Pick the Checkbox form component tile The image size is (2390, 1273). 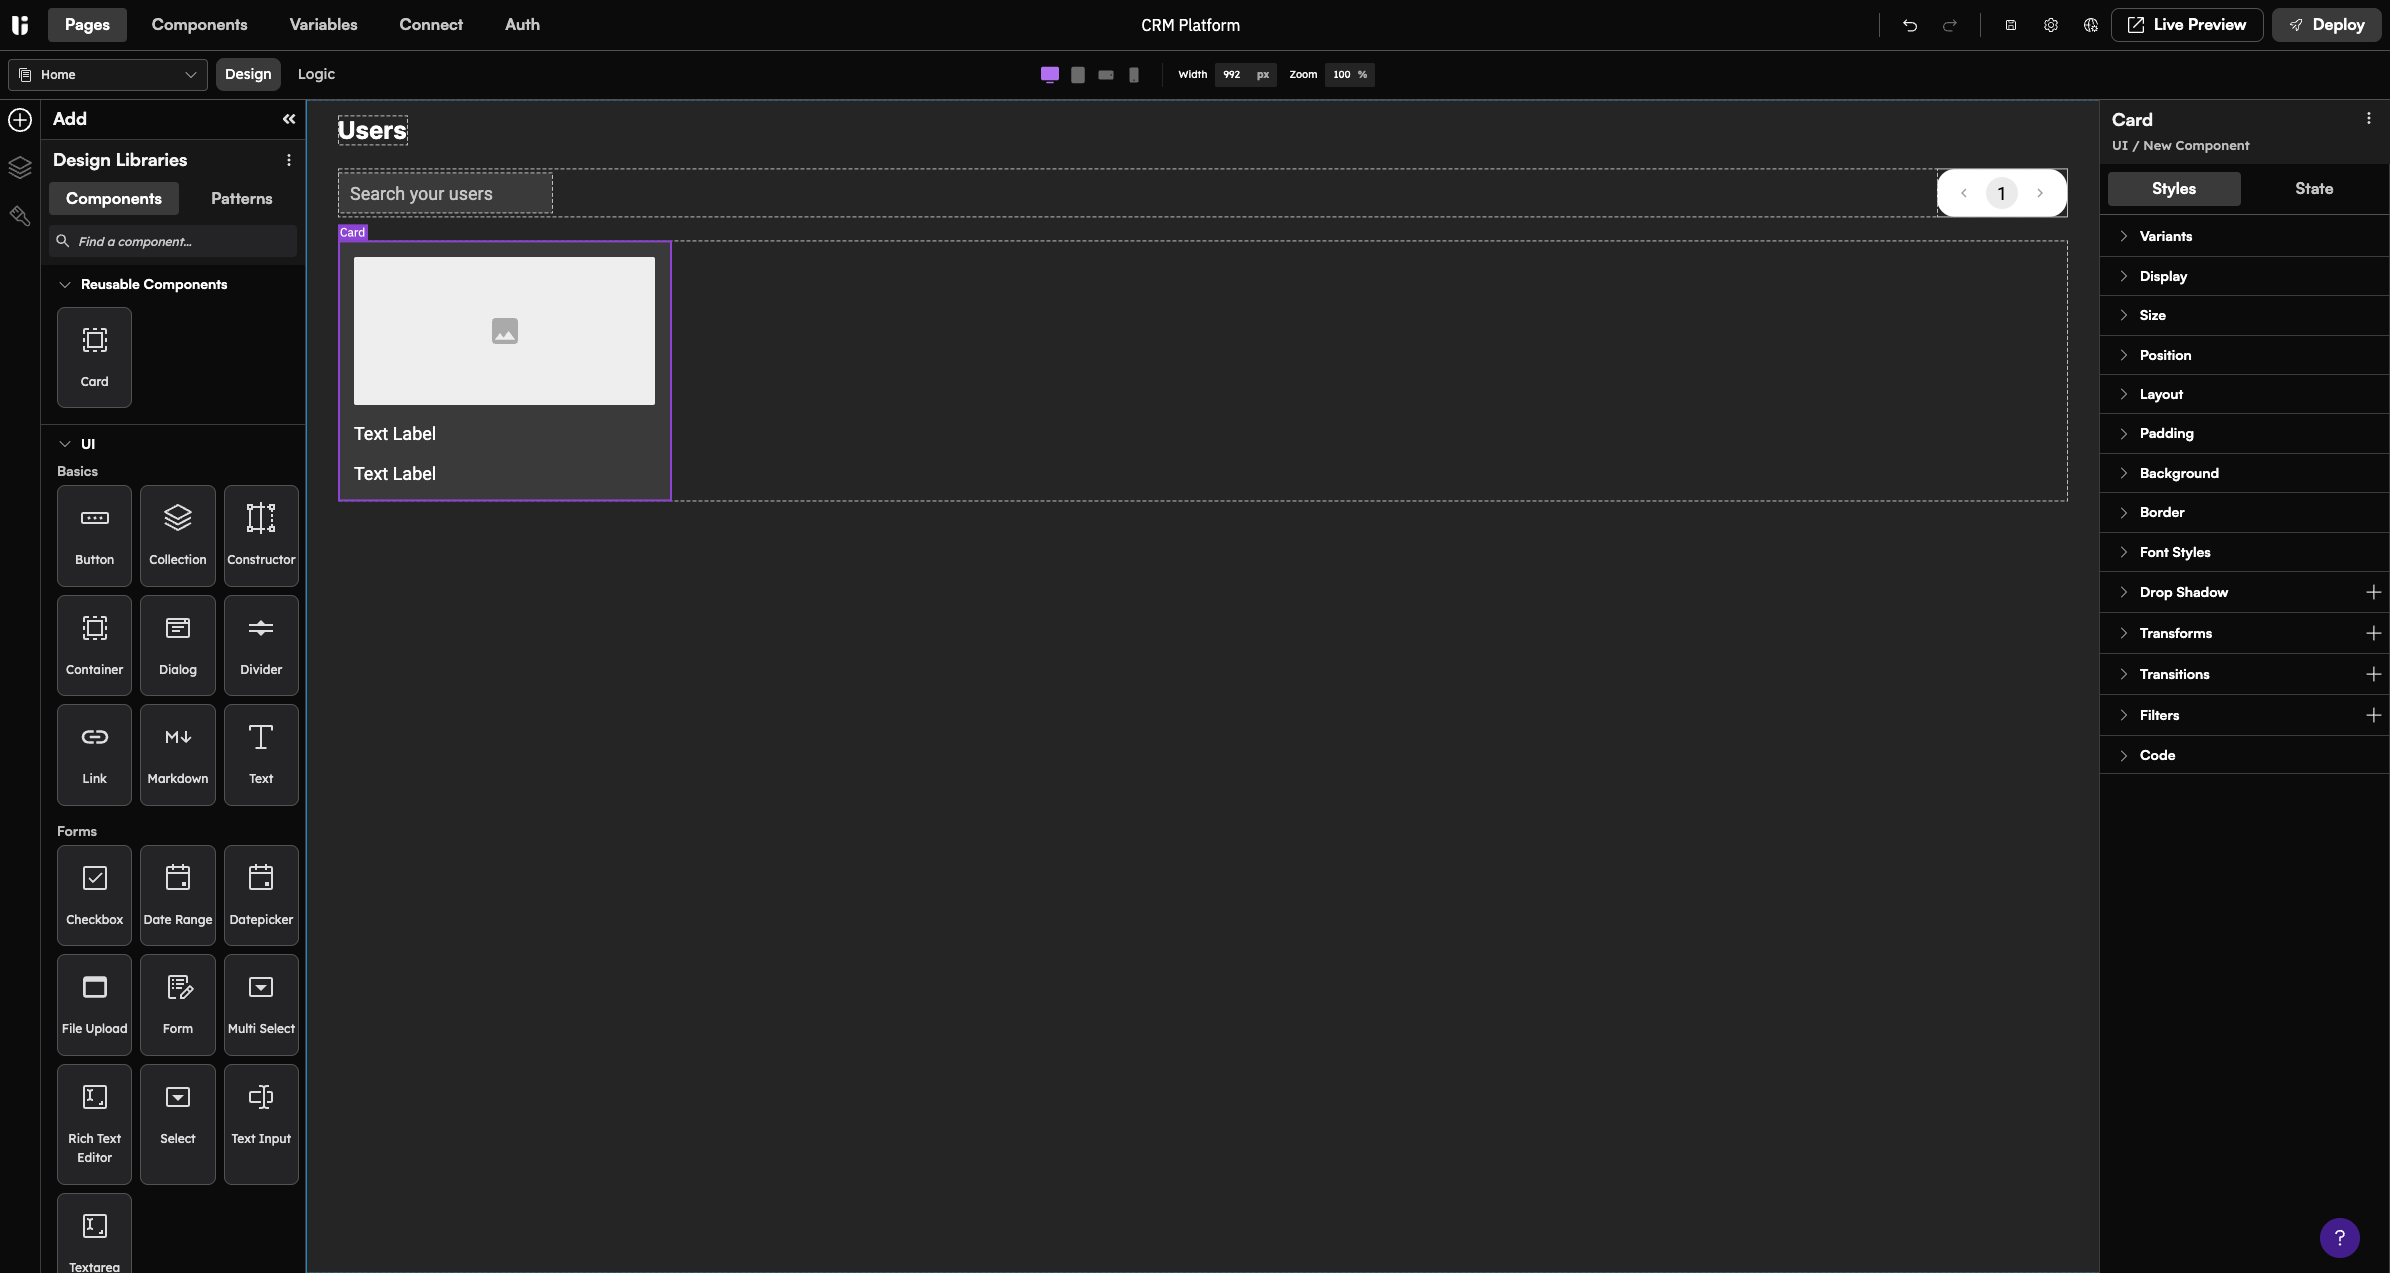(x=94, y=895)
